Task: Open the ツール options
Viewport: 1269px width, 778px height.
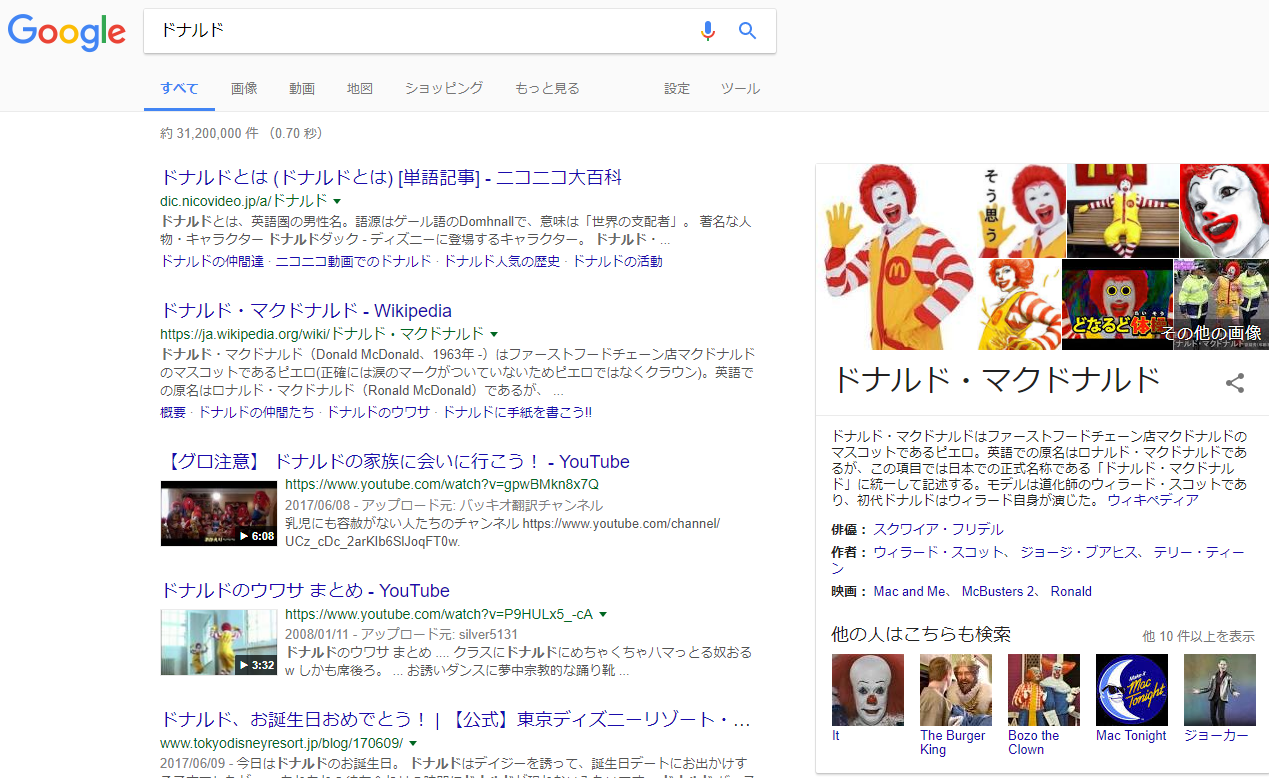Action: pos(741,88)
